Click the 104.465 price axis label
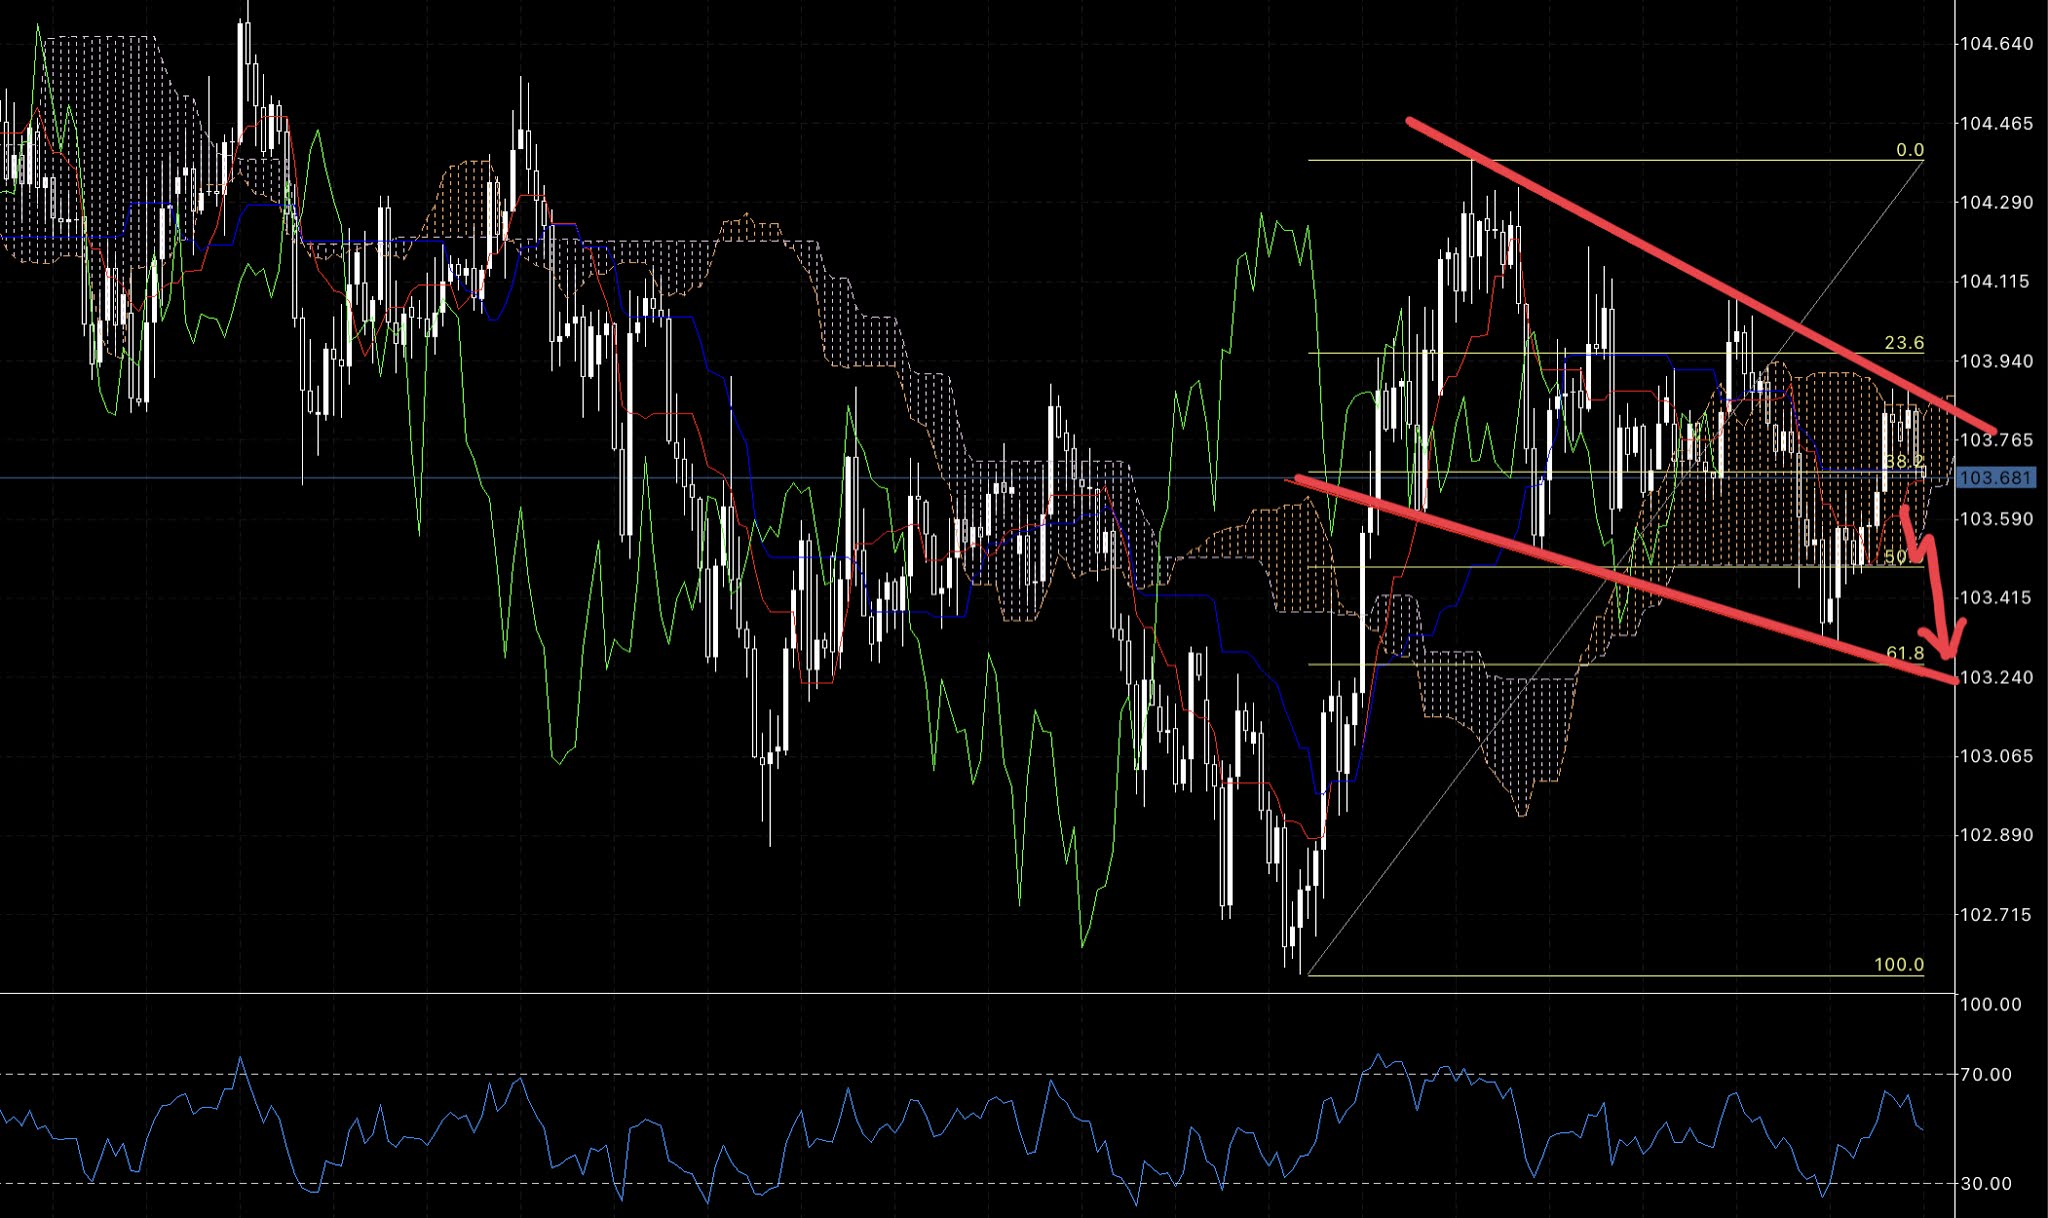 [1995, 124]
